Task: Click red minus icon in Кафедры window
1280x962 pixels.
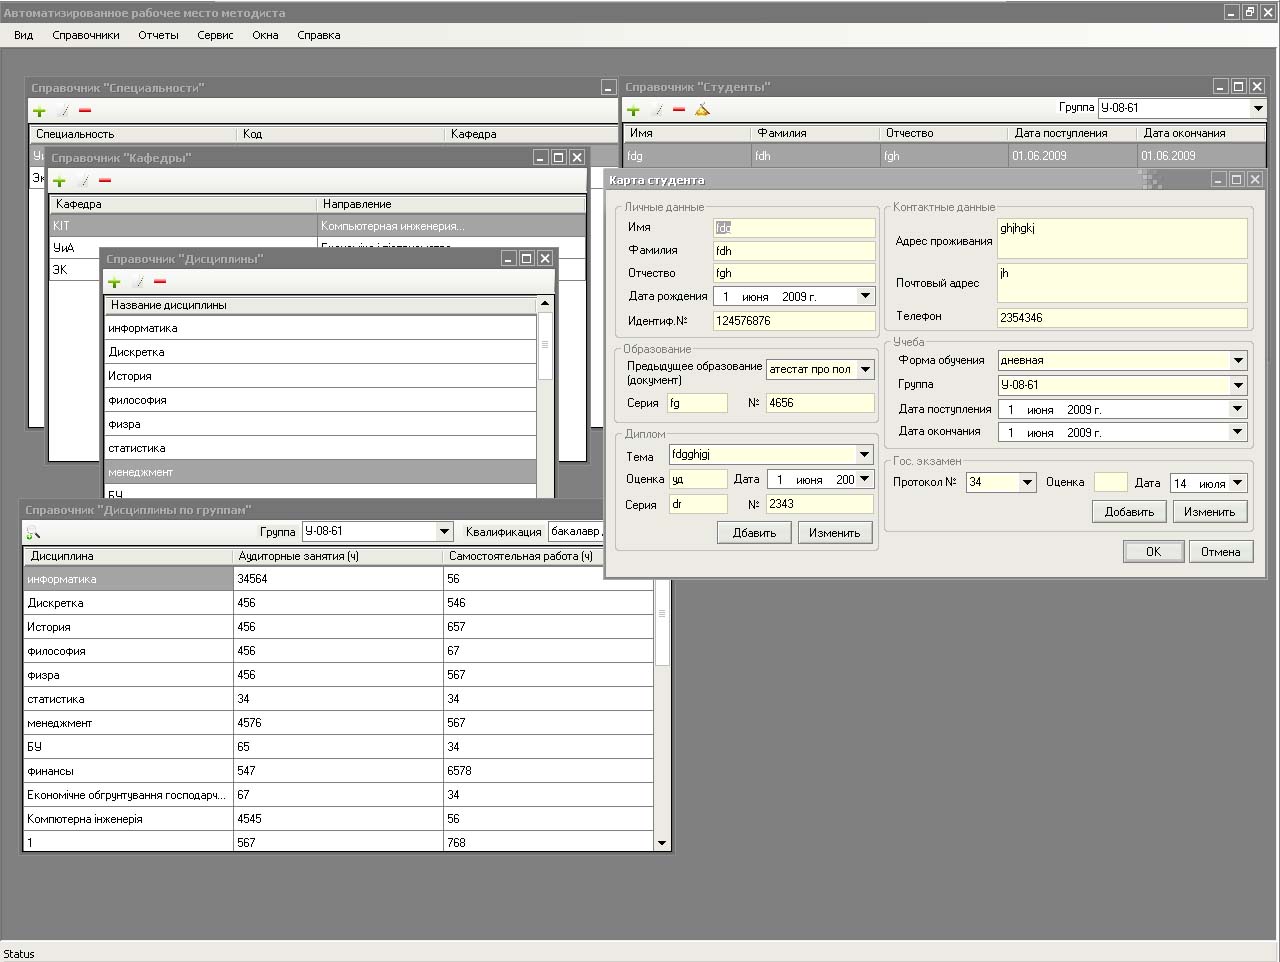Action: point(105,181)
